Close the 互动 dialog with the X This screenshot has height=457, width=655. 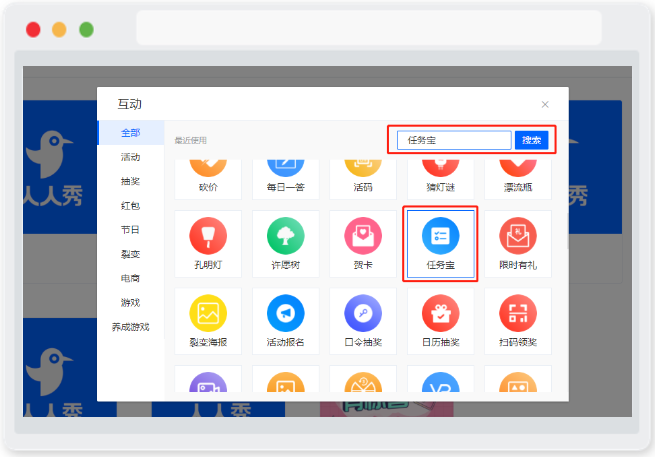pyautogui.click(x=545, y=104)
